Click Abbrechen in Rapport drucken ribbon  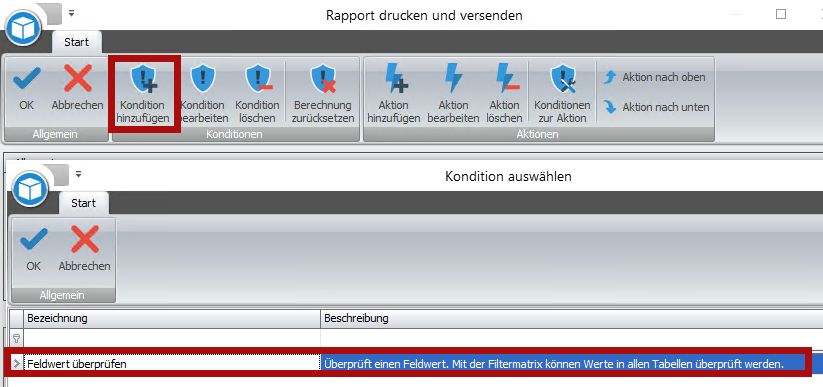click(78, 88)
